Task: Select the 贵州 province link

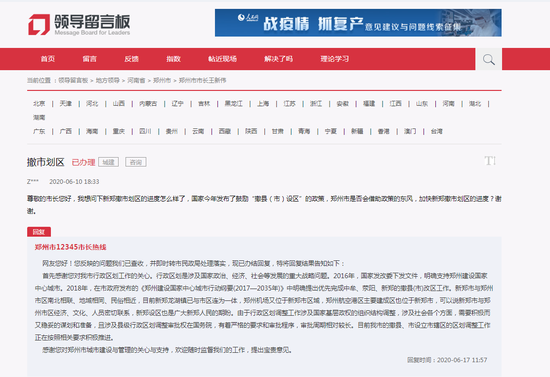Action: coord(172,131)
